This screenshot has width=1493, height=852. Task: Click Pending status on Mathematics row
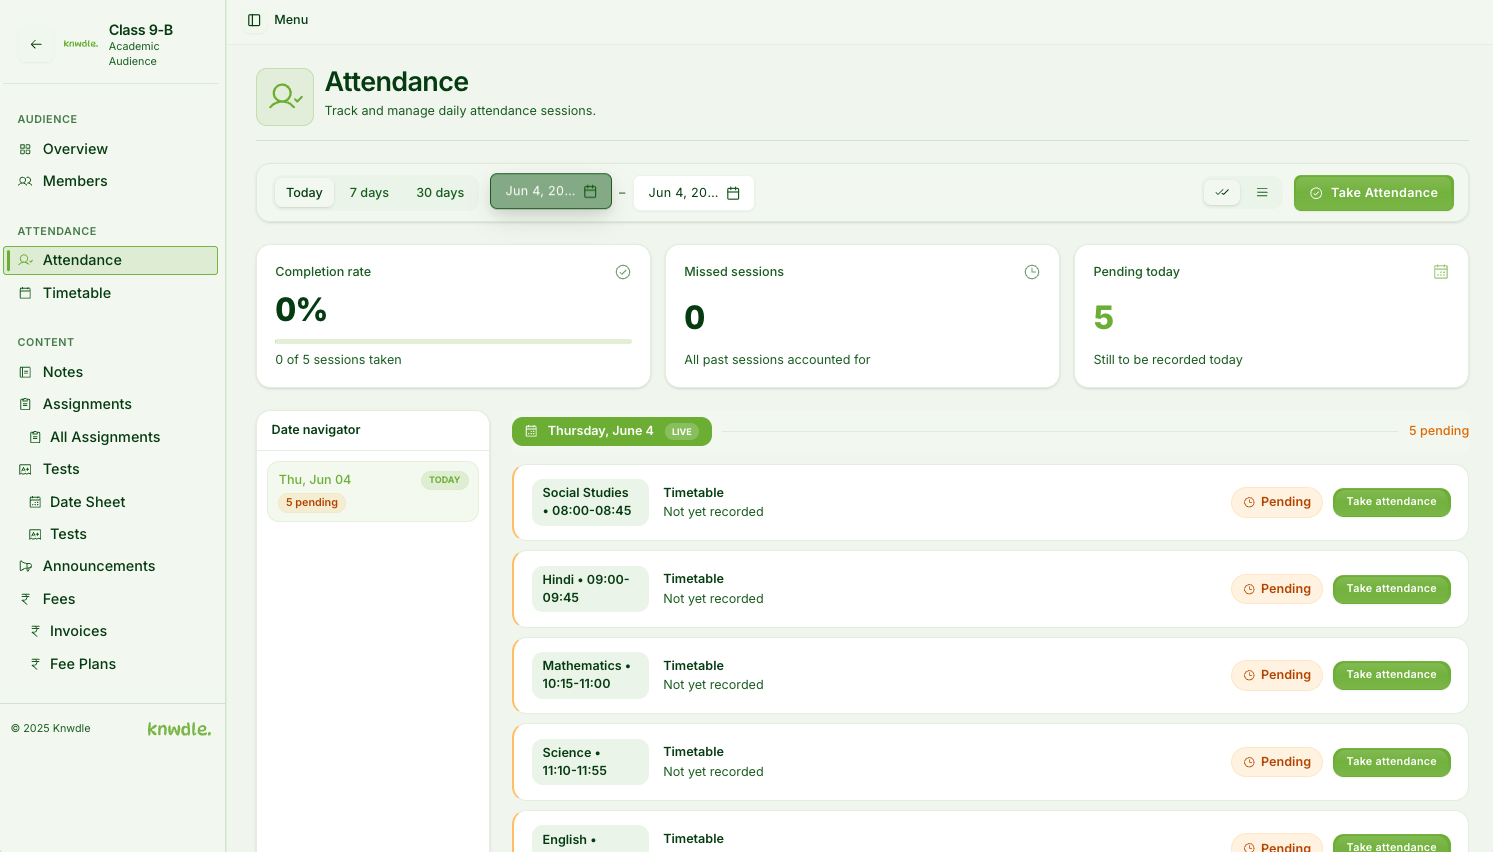coord(1277,675)
